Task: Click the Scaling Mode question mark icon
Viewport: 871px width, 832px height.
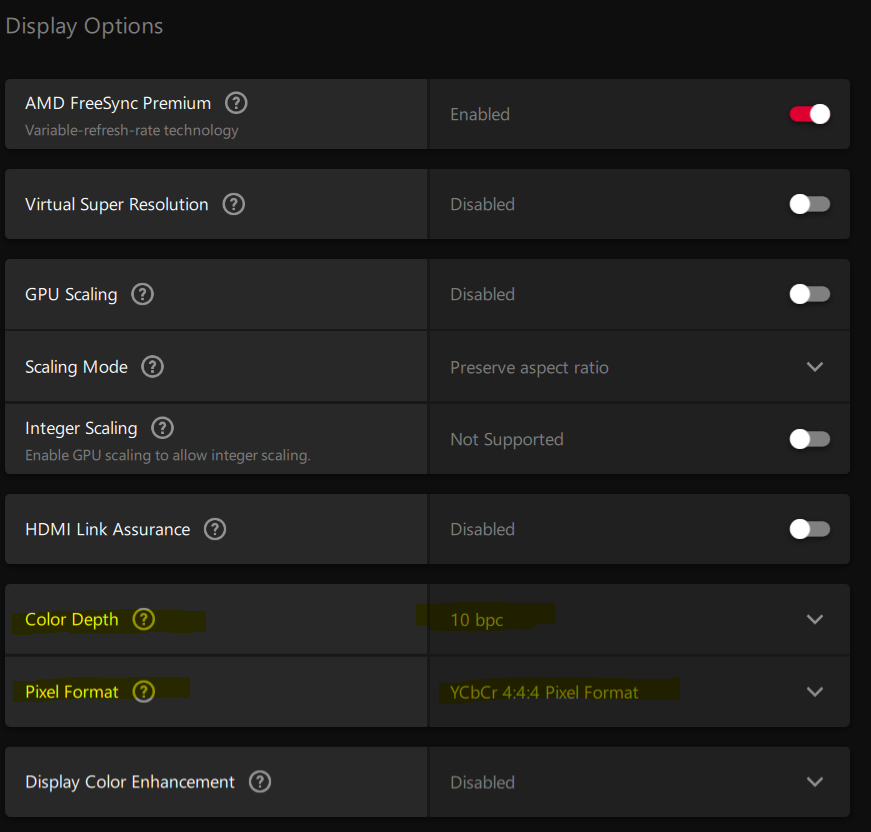Action: coord(152,367)
